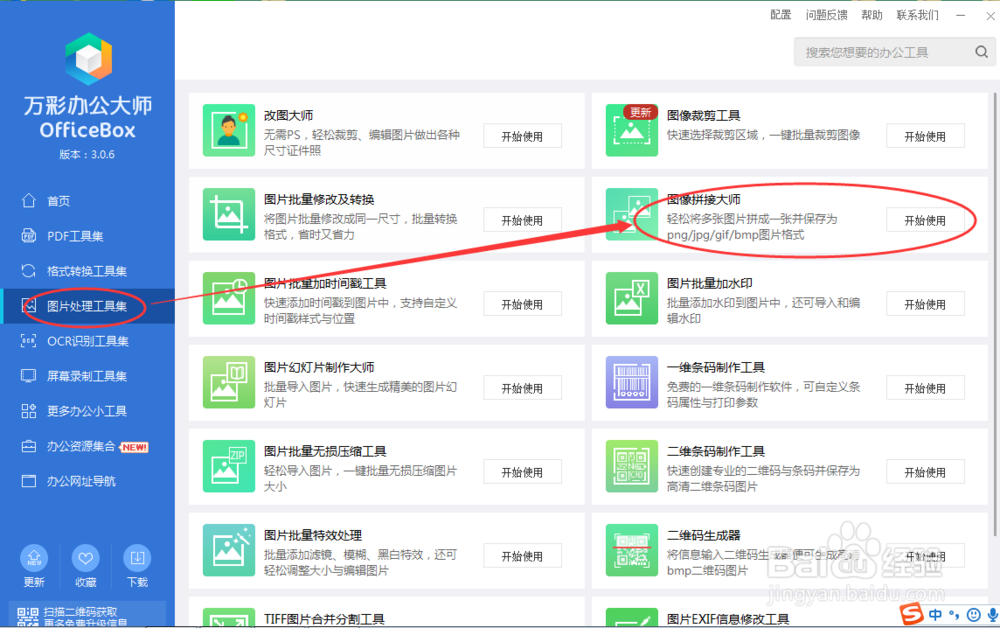Open PDF工具集 in sidebar

click(87, 236)
